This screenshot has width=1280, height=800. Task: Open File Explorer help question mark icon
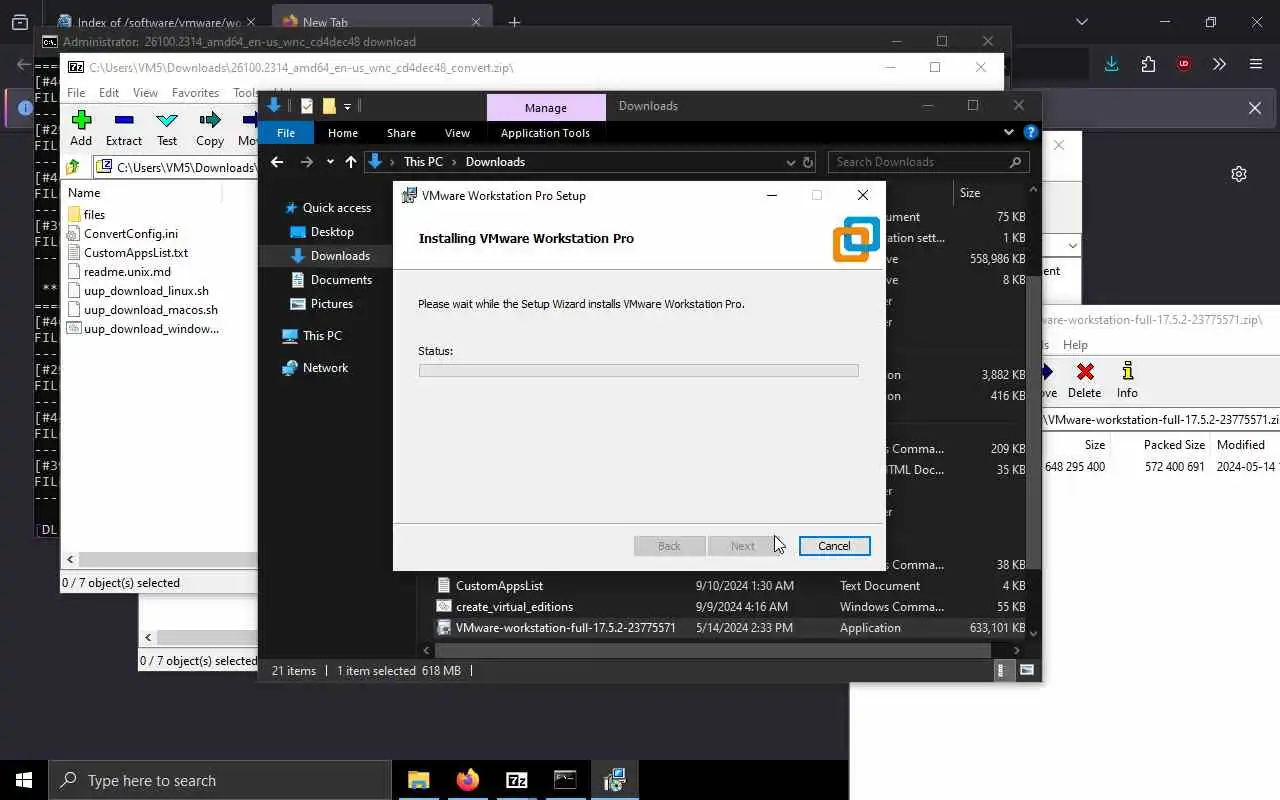[1030, 132]
